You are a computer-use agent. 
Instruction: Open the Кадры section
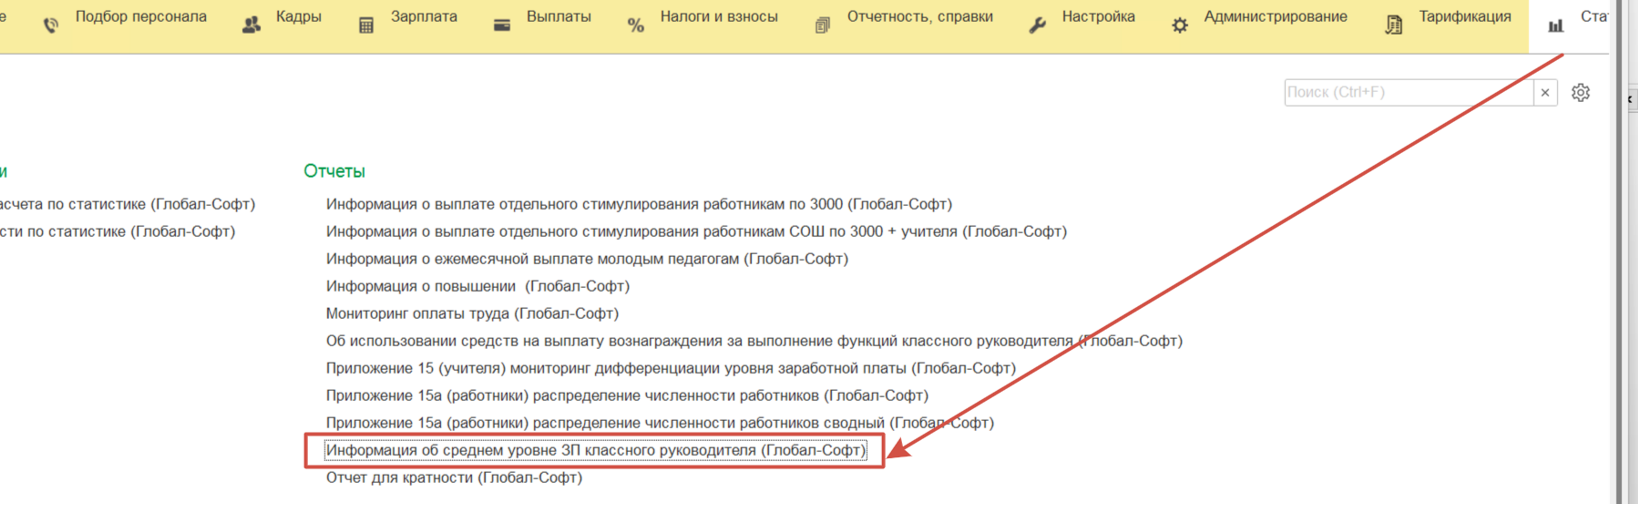point(298,17)
